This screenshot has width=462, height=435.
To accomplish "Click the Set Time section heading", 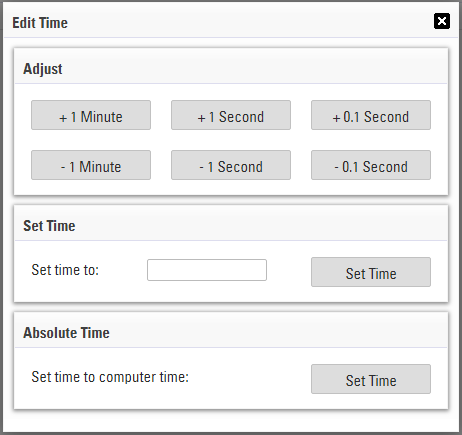I will (x=49, y=226).
